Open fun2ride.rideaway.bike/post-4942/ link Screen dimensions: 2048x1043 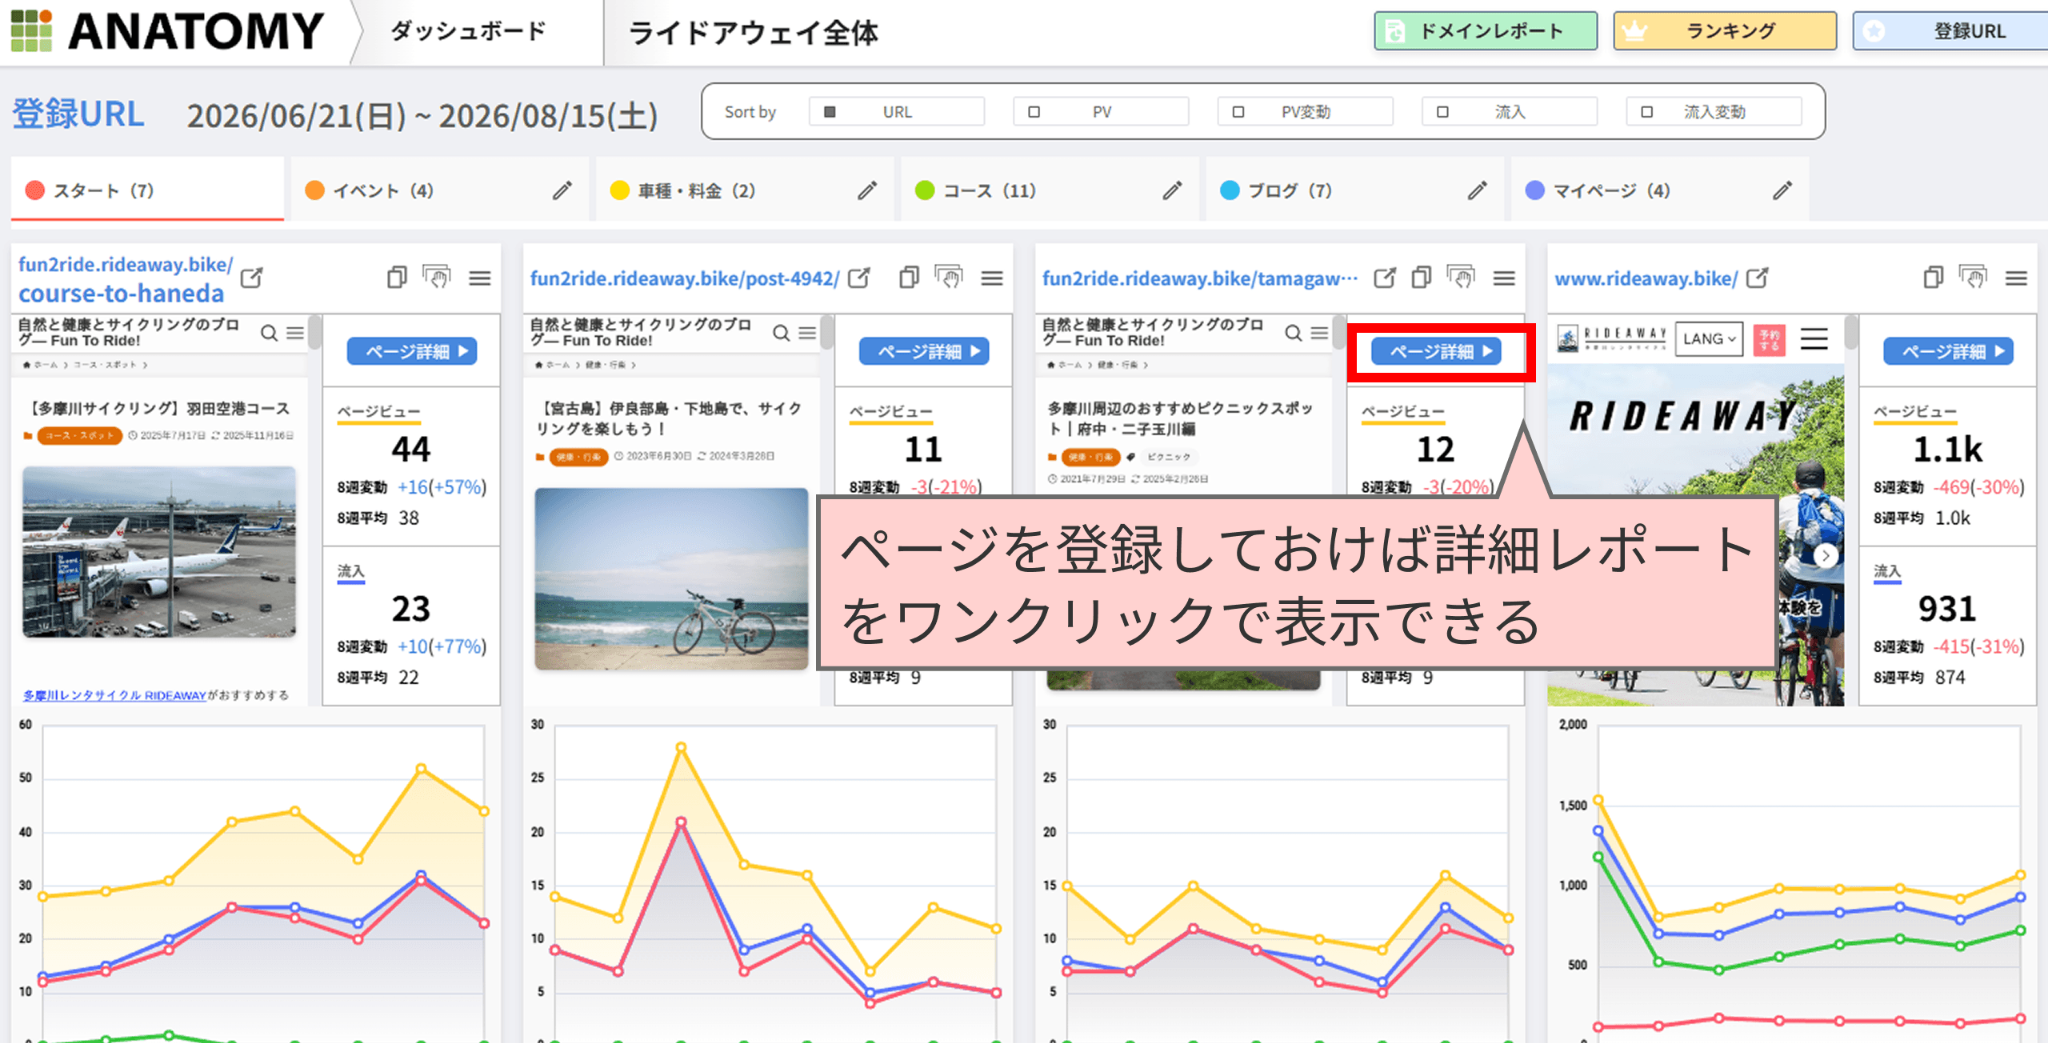click(684, 278)
